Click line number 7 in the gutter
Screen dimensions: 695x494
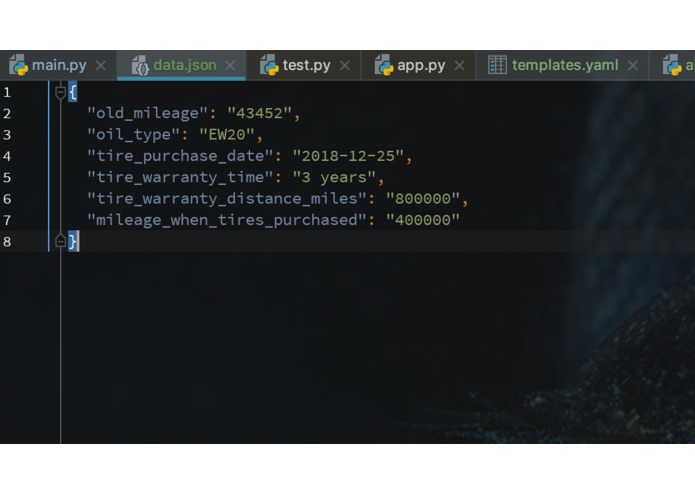point(7,220)
